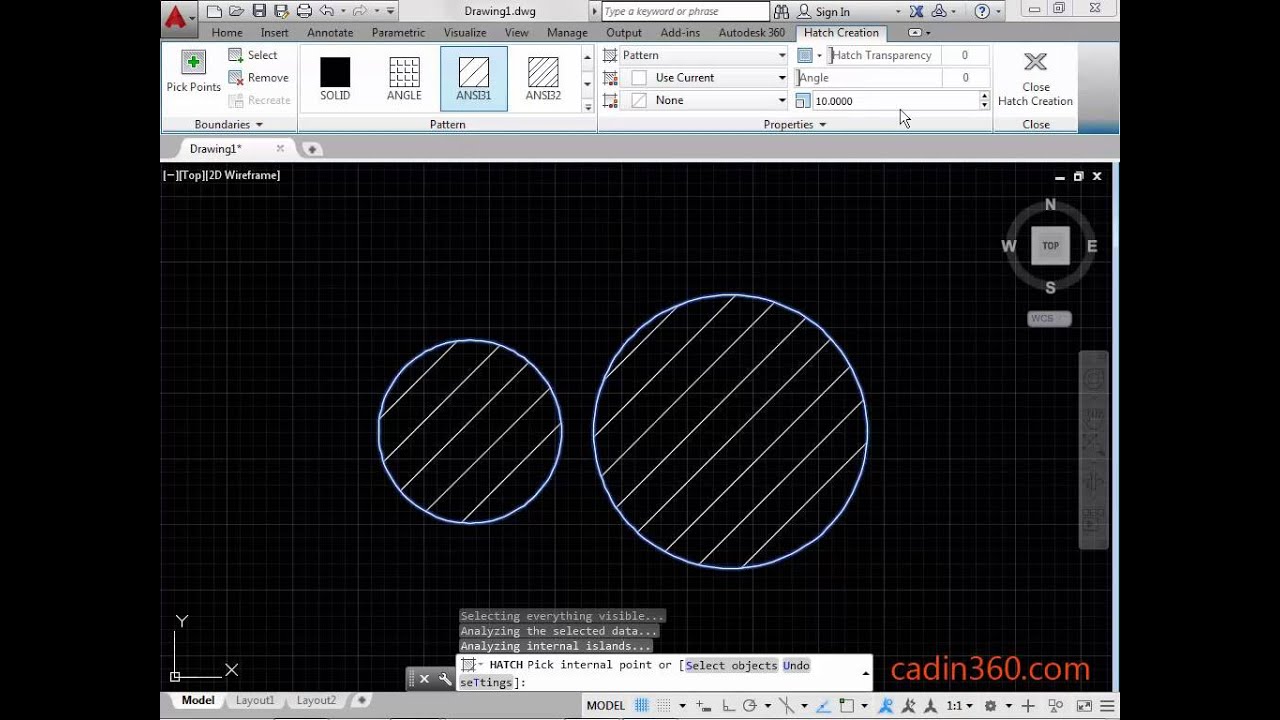Viewport: 1280px width, 720px height.
Task: Switch to the Drawing1 file tab
Action: point(216,149)
